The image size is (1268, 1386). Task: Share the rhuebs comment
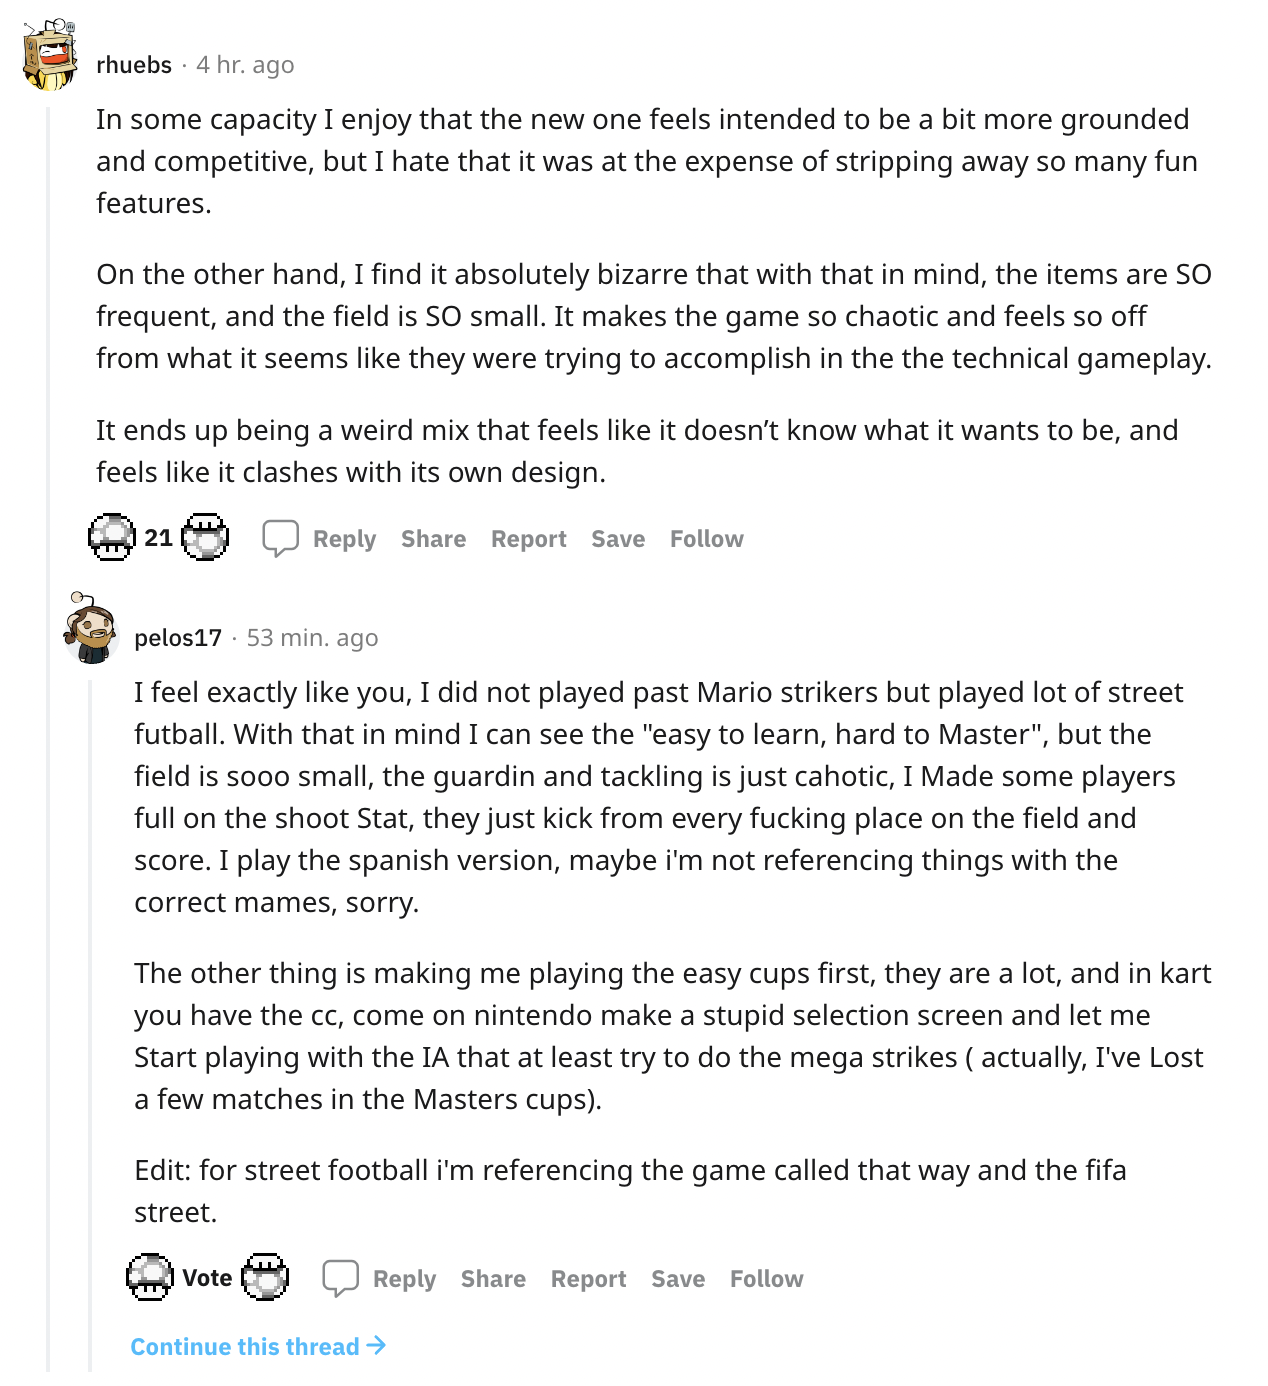(x=433, y=539)
